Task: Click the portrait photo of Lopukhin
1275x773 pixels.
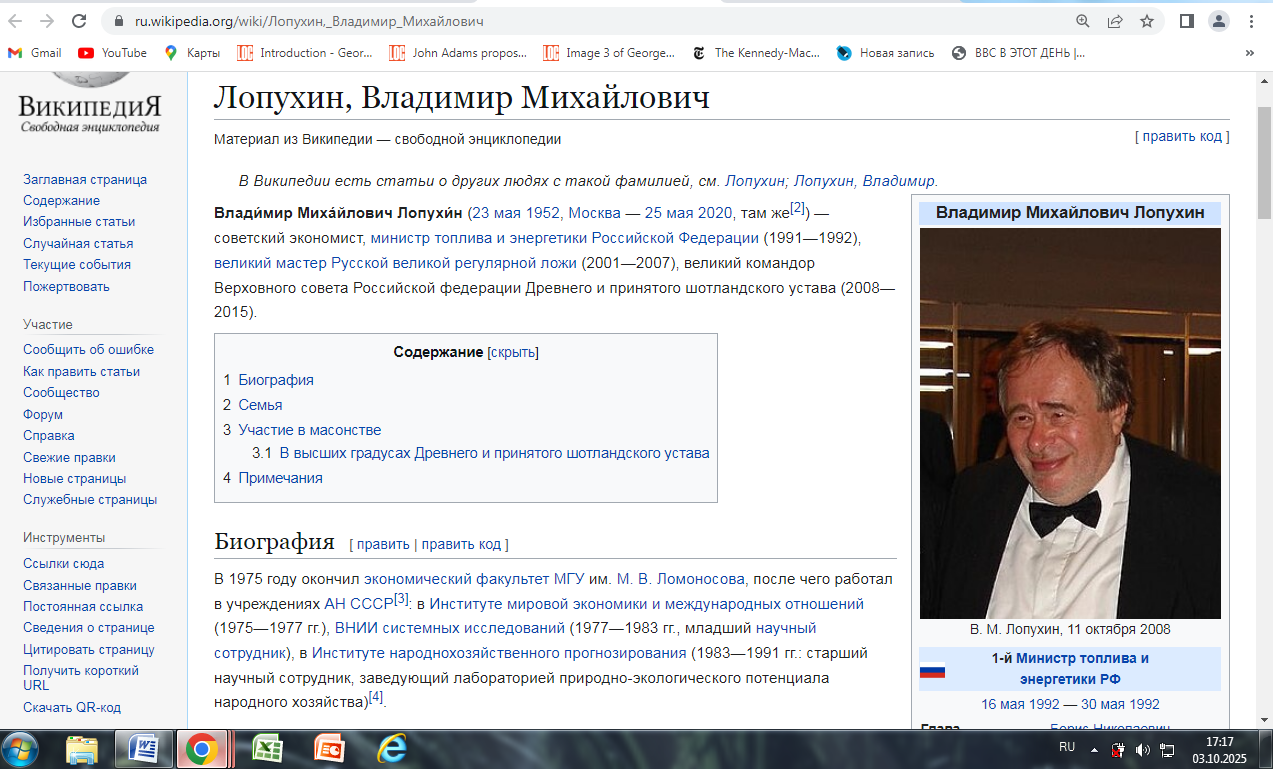Action: (x=1070, y=423)
